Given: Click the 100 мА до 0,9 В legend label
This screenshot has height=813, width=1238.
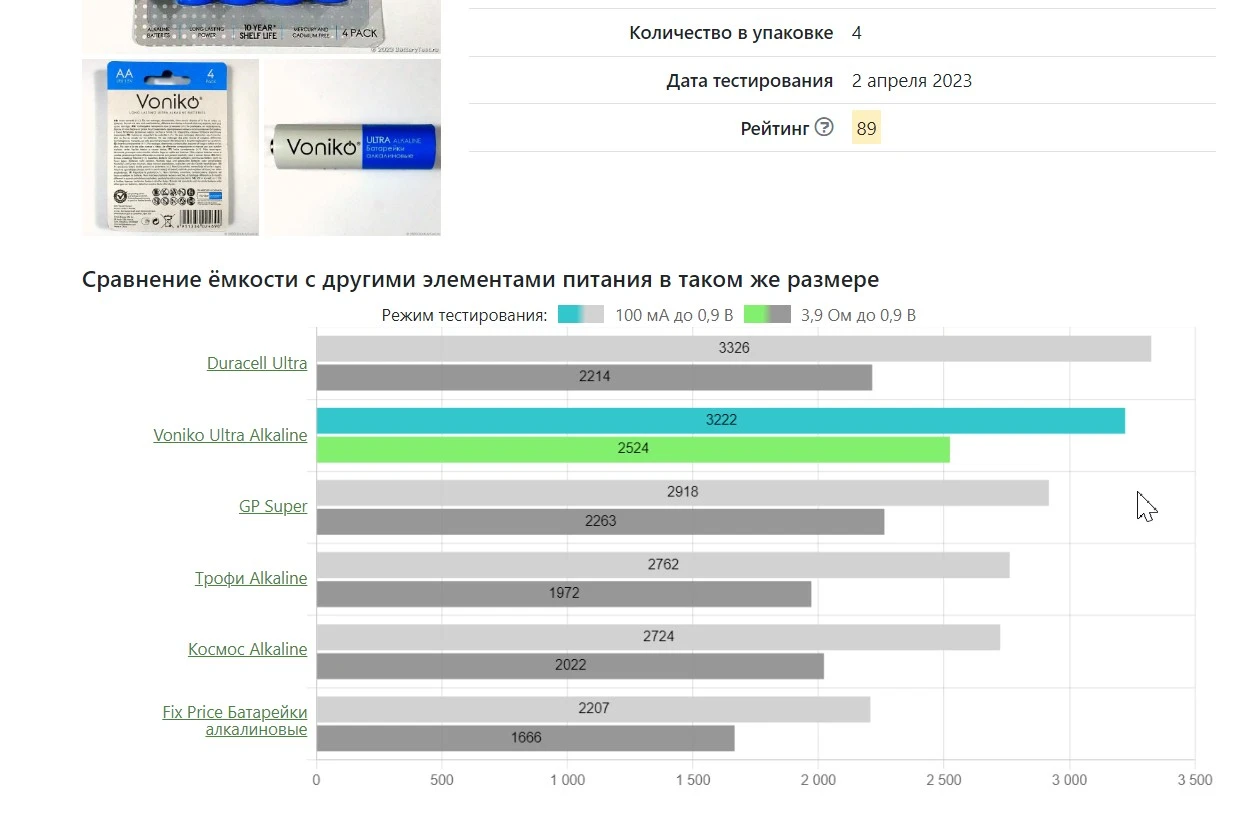Looking at the screenshot, I should tap(674, 315).
